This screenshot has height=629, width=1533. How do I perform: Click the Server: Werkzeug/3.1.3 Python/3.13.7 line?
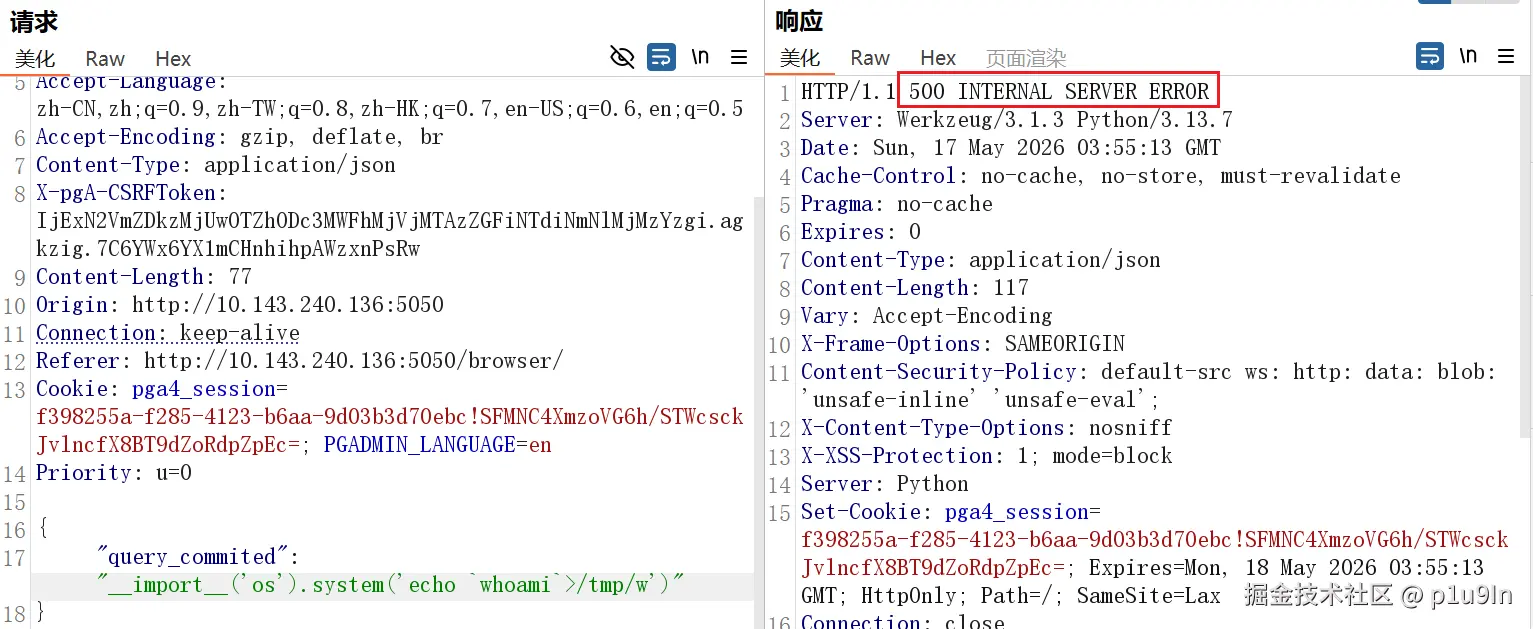click(x=1016, y=120)
